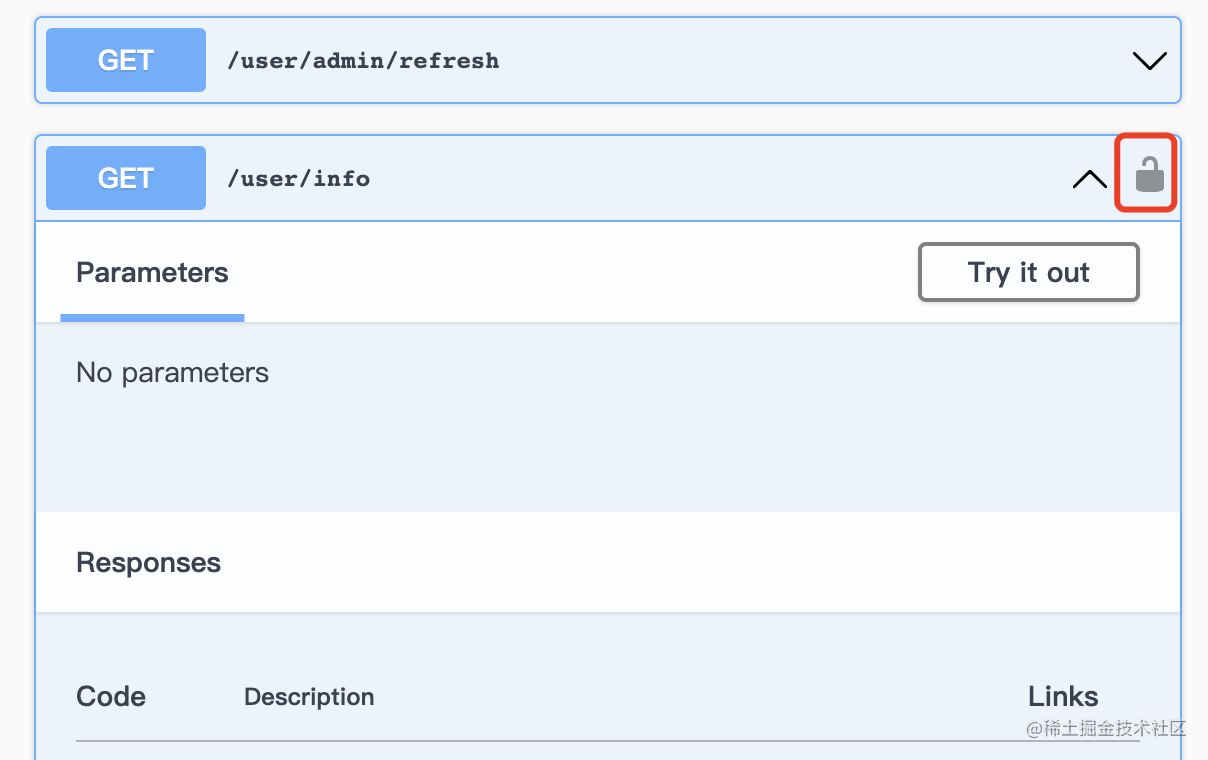Expand the /user/admin/refresh endpoint chevron
Image resolution: width=1208 pixels, height=760 pixels.
click(1149, 61)
